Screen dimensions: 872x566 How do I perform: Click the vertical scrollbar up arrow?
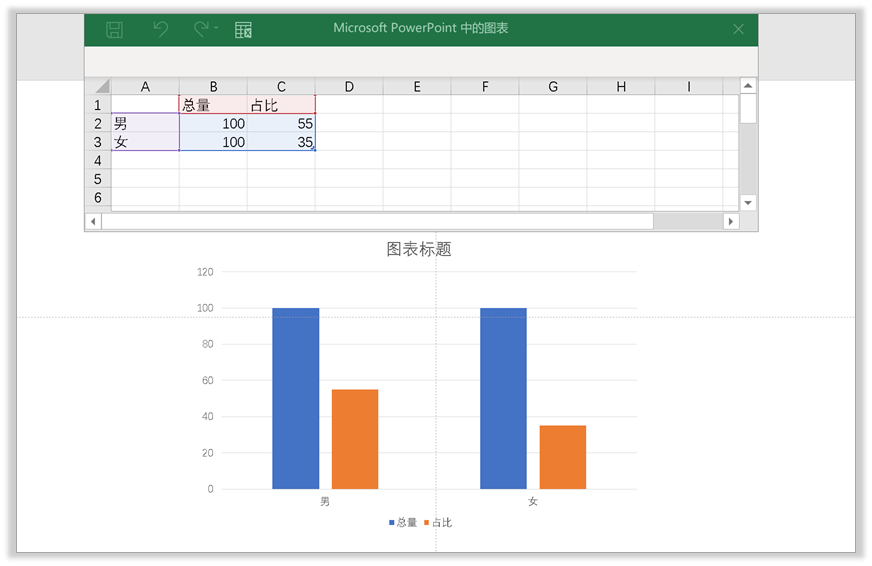pos(748,86)
